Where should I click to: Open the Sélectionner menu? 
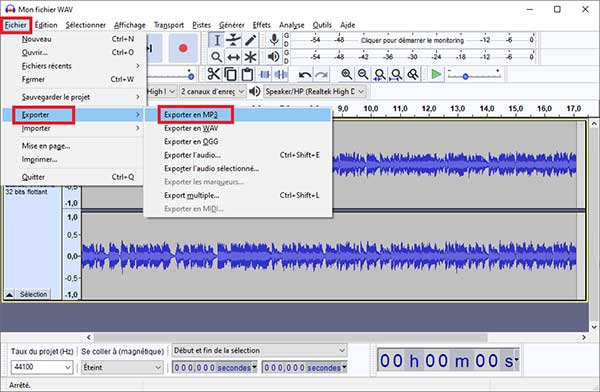(x=86, y=25)
